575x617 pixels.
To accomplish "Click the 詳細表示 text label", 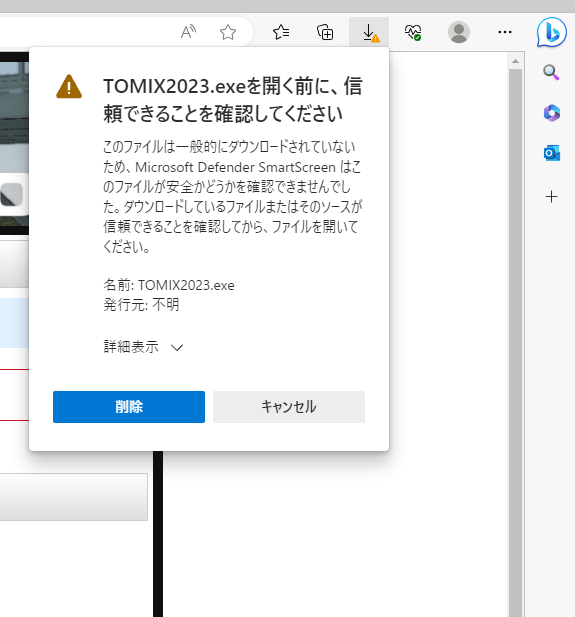I will pyautogui.click(x=131, y=347).
